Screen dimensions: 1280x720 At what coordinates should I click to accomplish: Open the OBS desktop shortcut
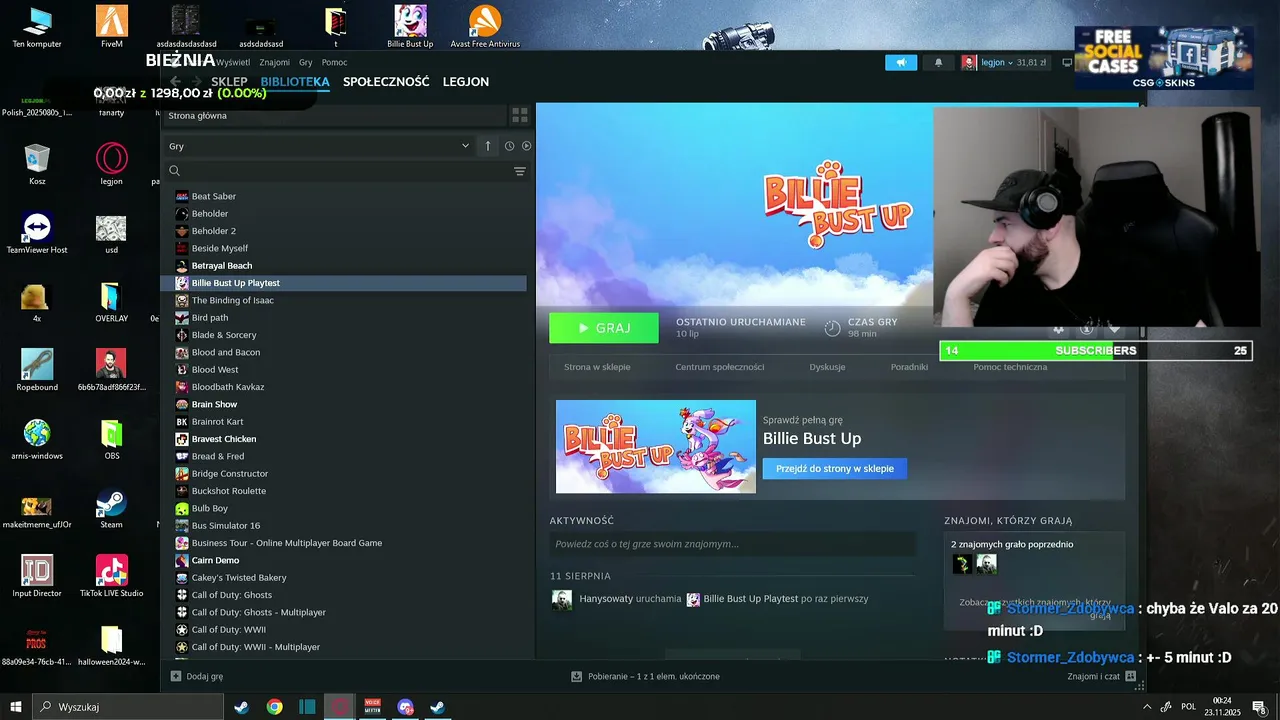pyautogui.click(x=112, y=439)
